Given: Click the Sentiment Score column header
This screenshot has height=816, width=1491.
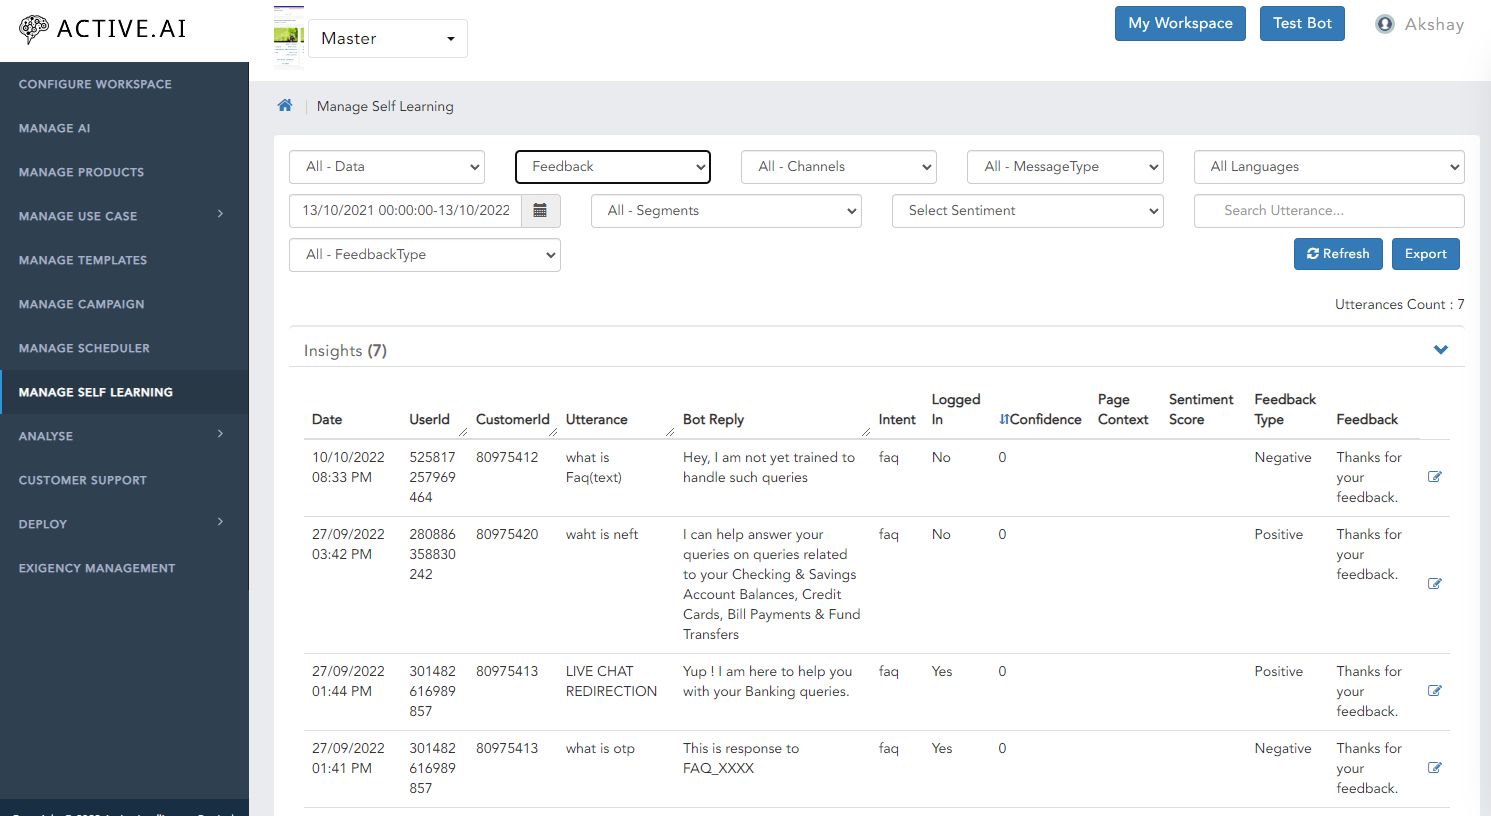Looking at the screenshot, I should [x=1201, y=409].
